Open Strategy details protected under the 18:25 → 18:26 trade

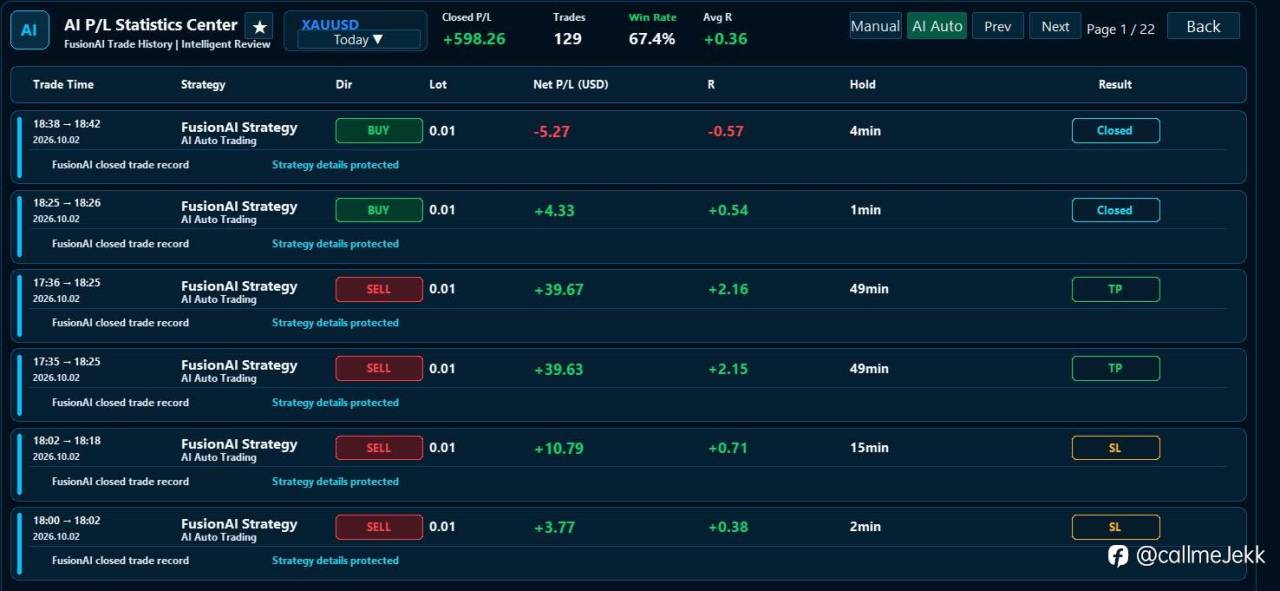click(335, 244)
